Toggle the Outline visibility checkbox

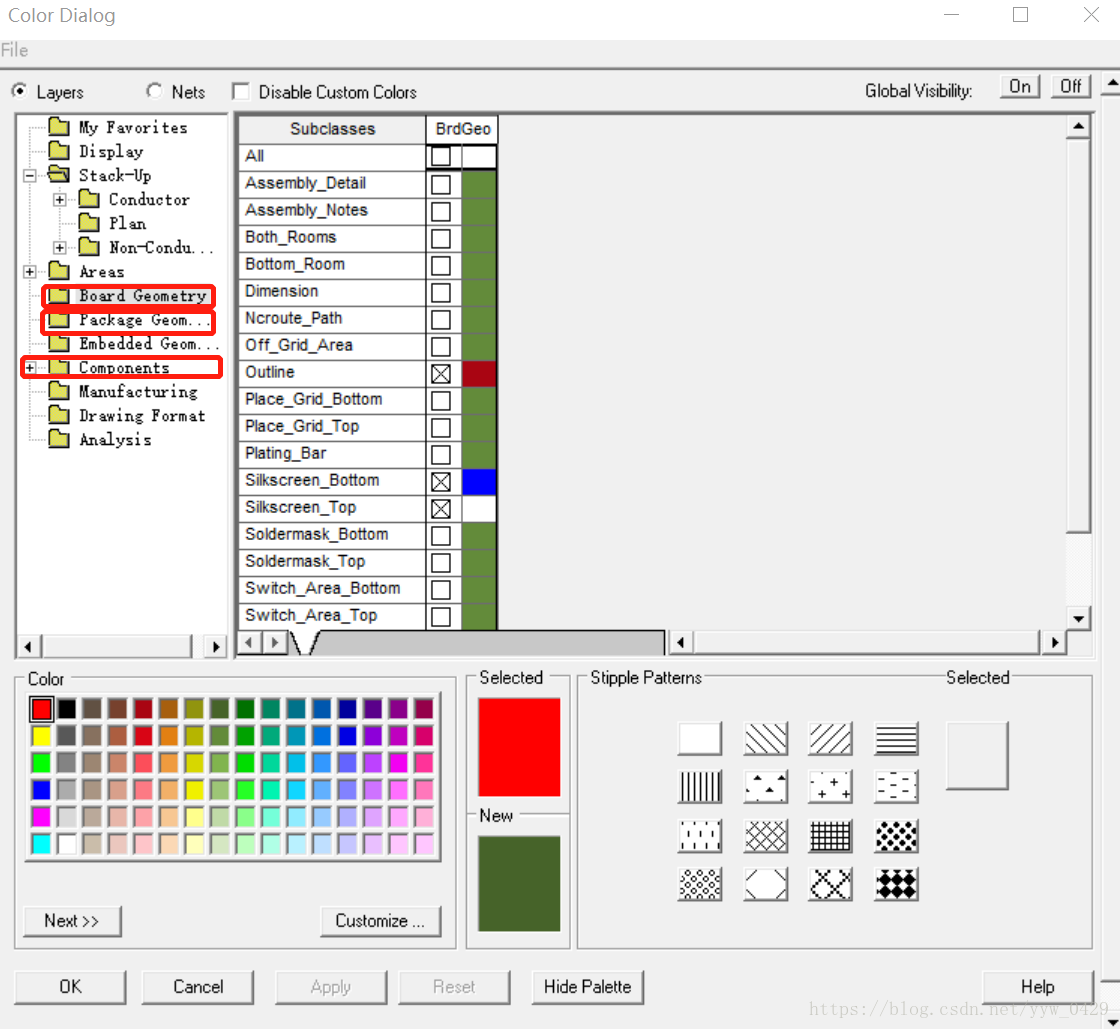[441, 373]
